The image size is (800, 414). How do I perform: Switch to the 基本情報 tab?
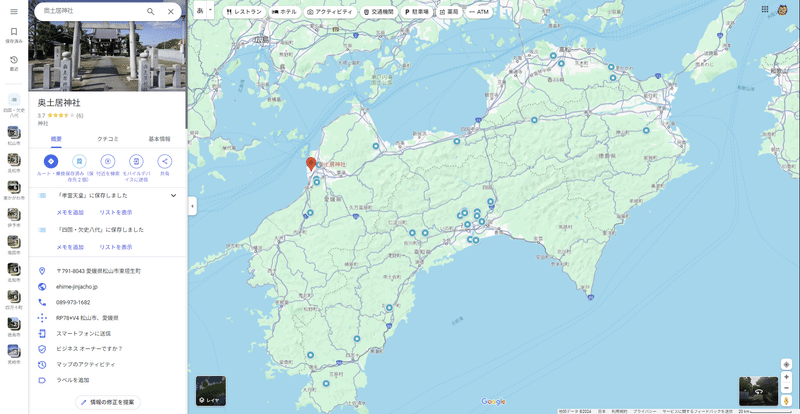pyautogui.click(x=159, y=139)
